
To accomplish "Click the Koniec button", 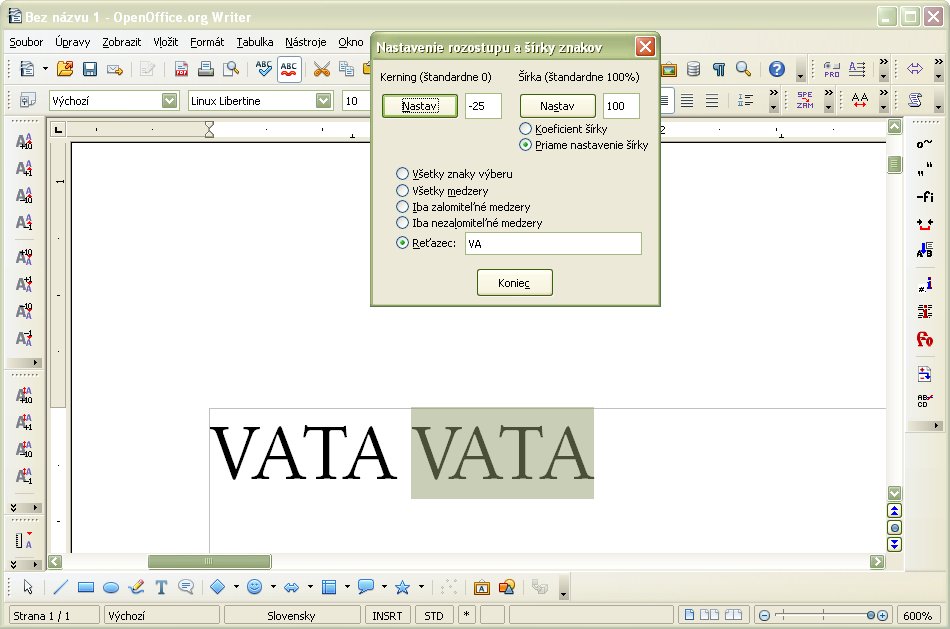I will (x=514, y=283).
